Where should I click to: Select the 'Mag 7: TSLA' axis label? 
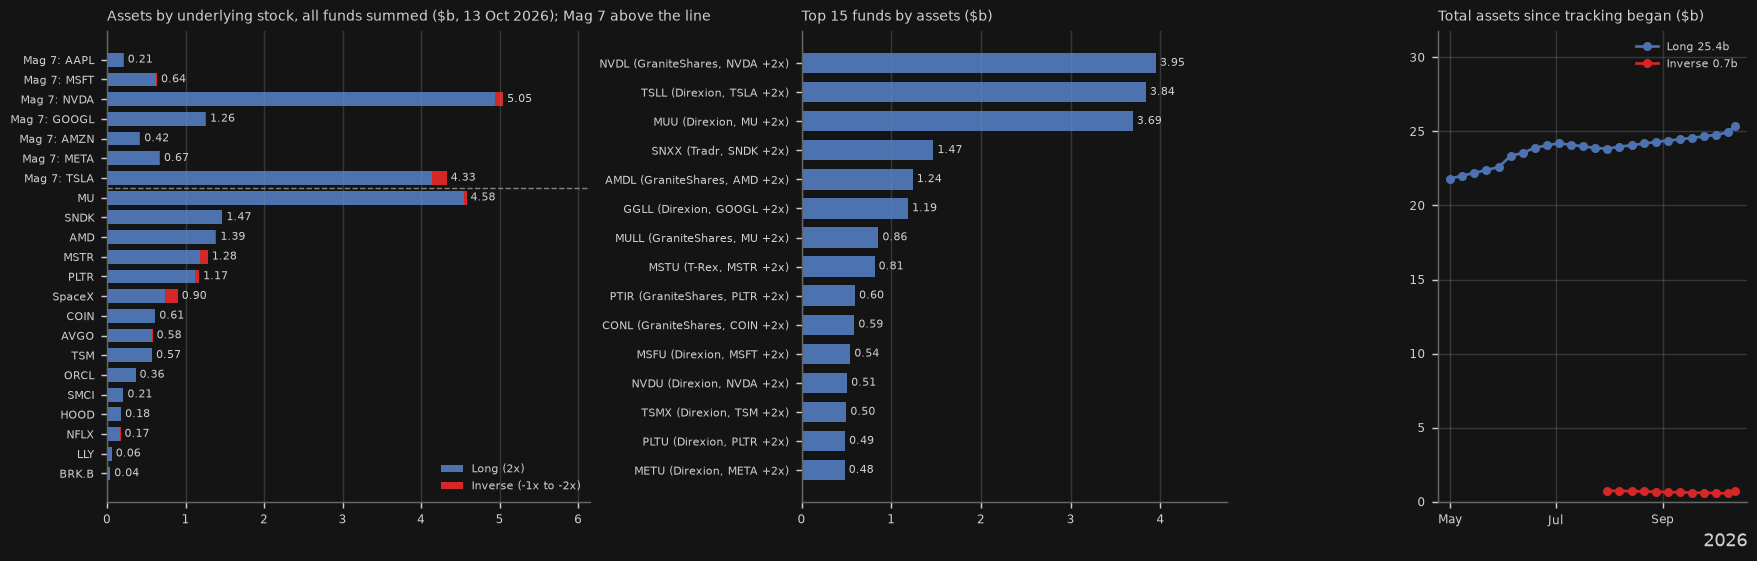pos(59,179)
